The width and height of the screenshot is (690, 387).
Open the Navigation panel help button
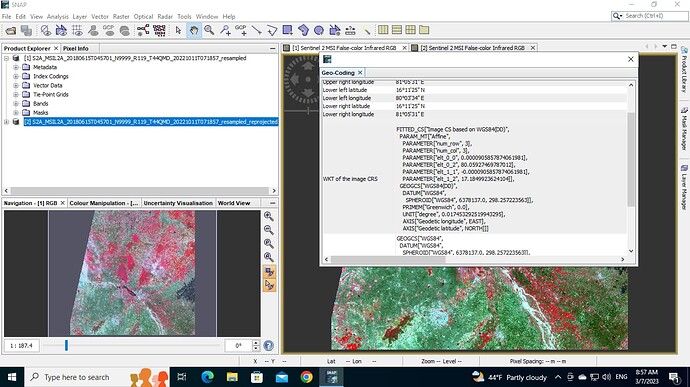click(268, 346)
